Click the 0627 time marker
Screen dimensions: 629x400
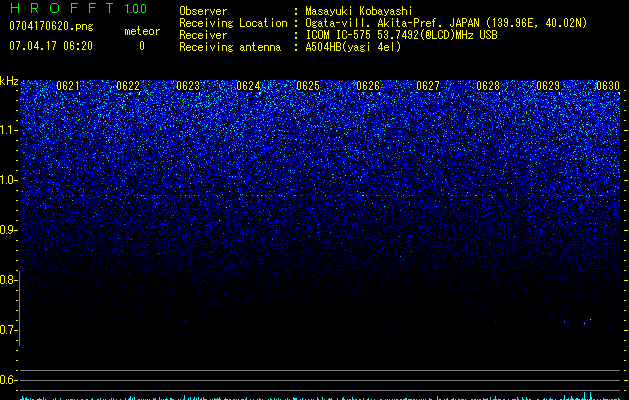click(428, 86)
